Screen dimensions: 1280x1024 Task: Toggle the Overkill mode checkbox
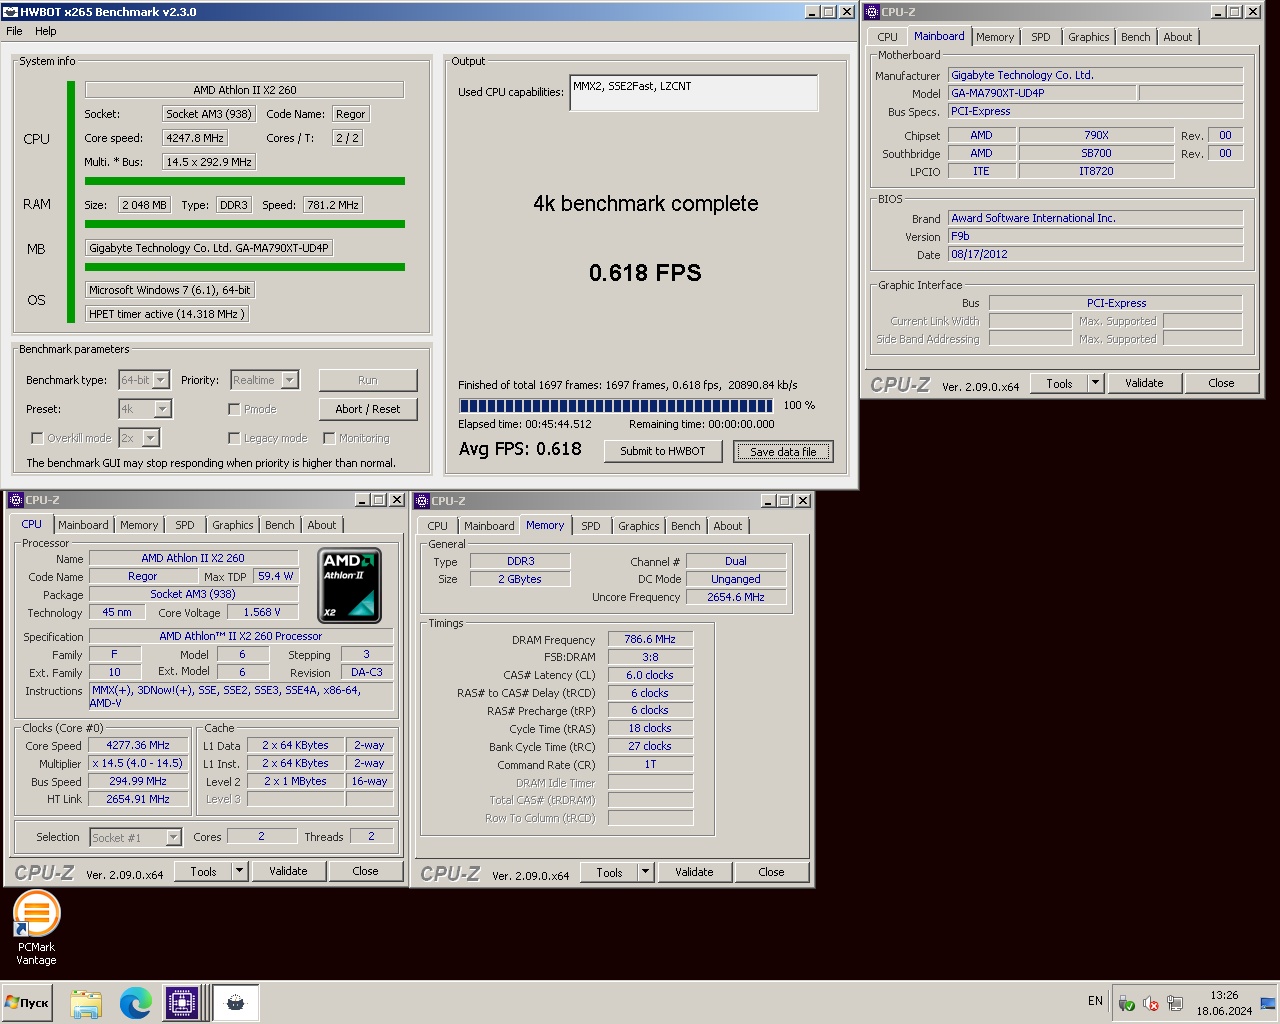tap(37, 438)
